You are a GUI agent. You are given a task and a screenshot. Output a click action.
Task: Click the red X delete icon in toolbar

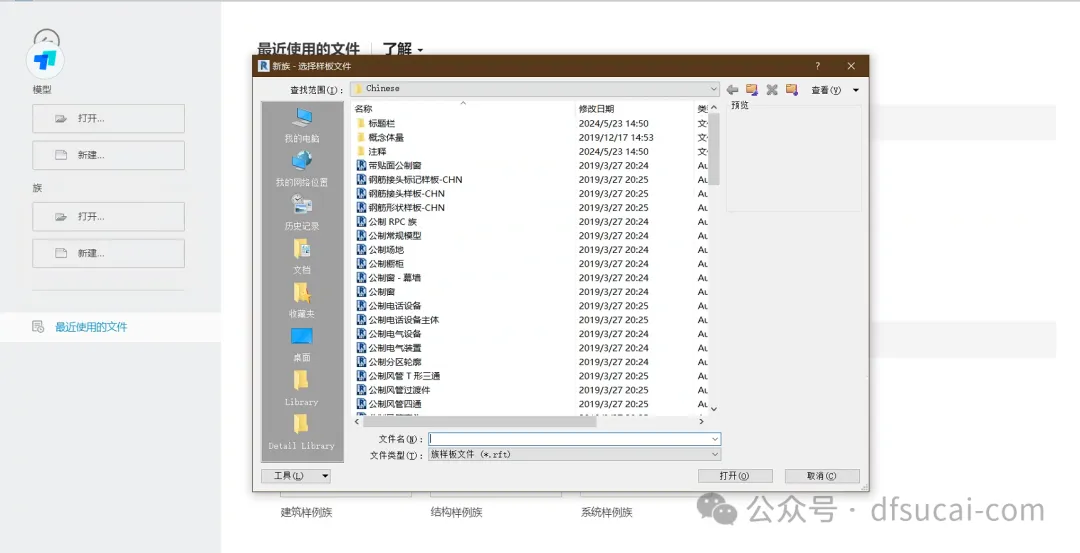click(772, 90)
